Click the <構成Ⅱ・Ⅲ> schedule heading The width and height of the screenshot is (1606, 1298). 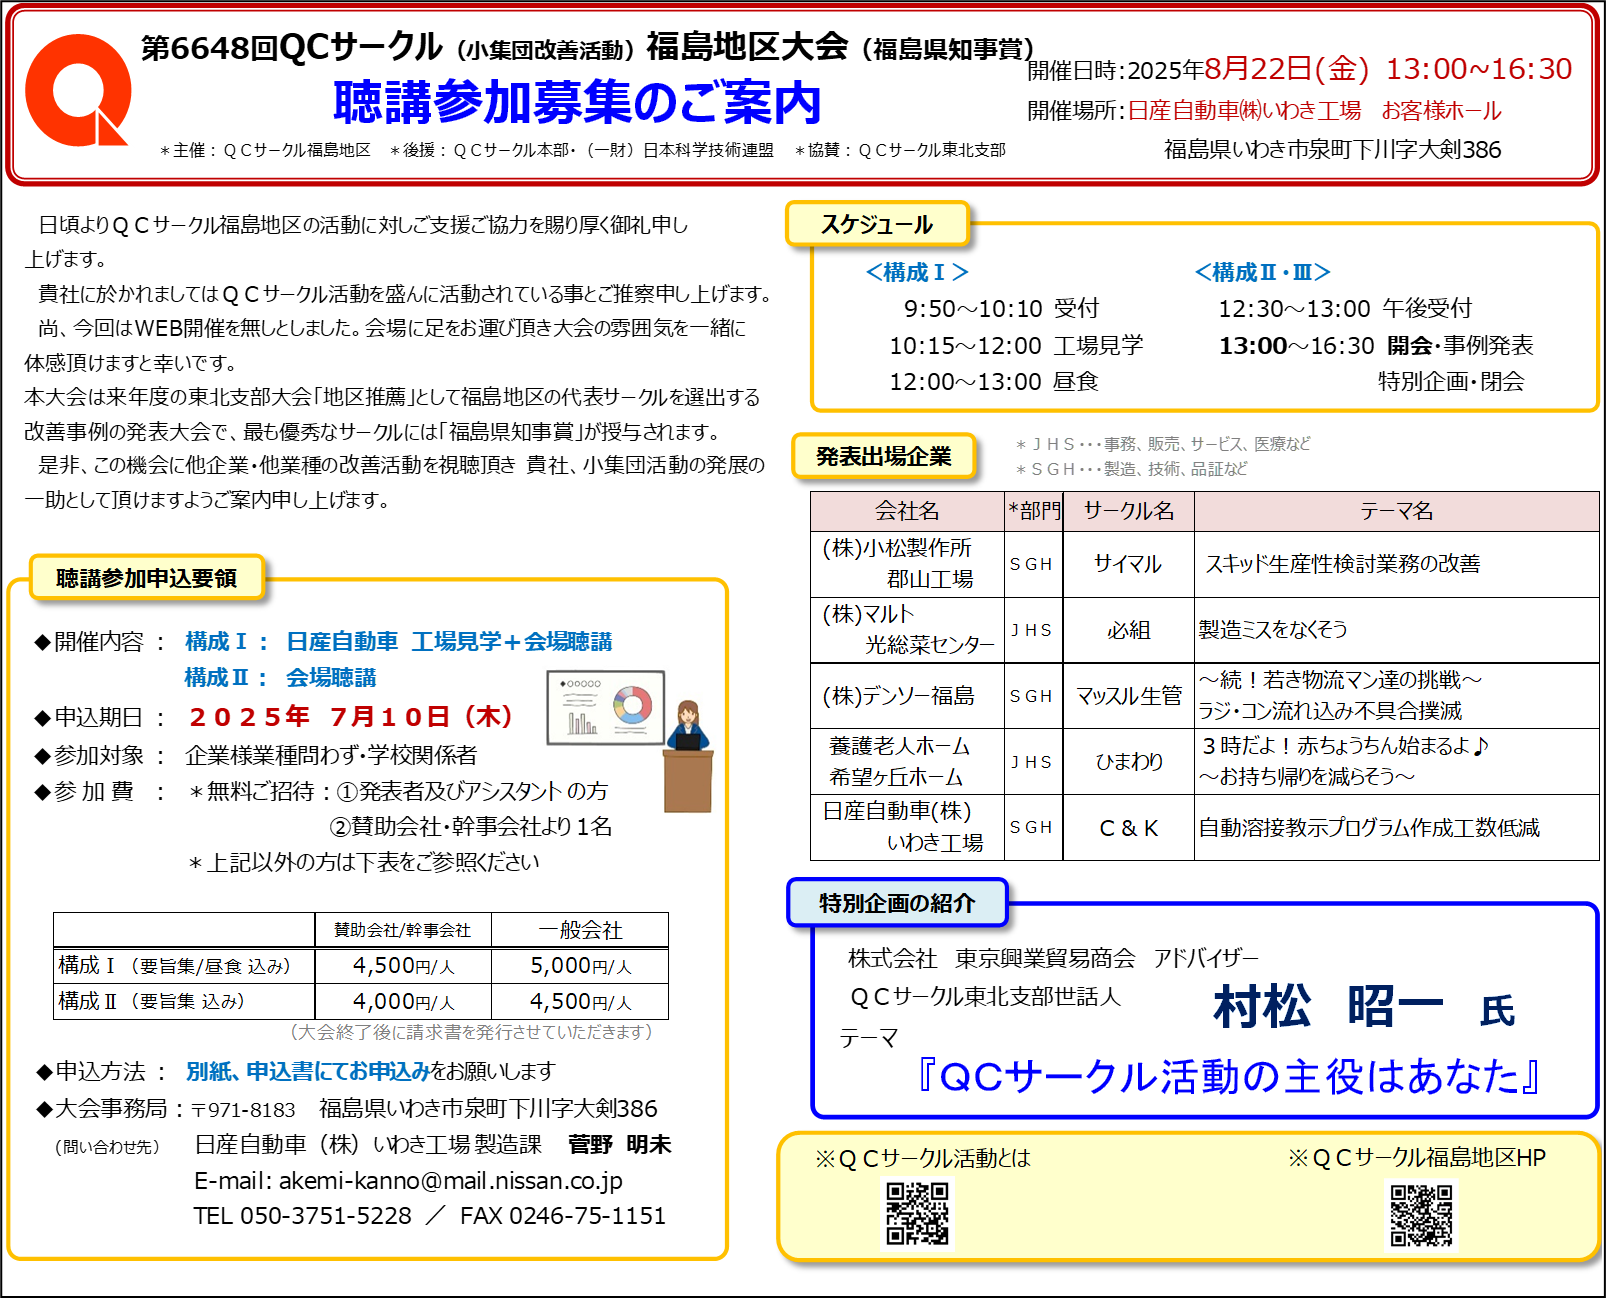(1262, 272)
